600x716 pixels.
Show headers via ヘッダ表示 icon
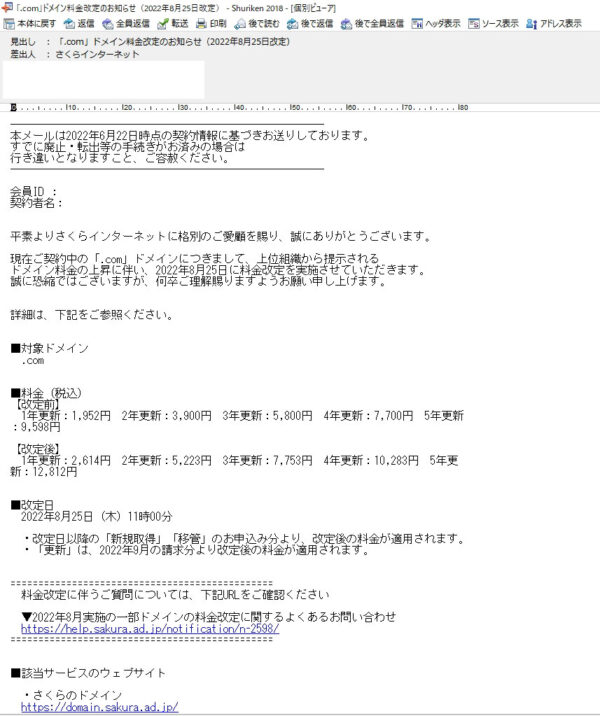click(416, 23)
